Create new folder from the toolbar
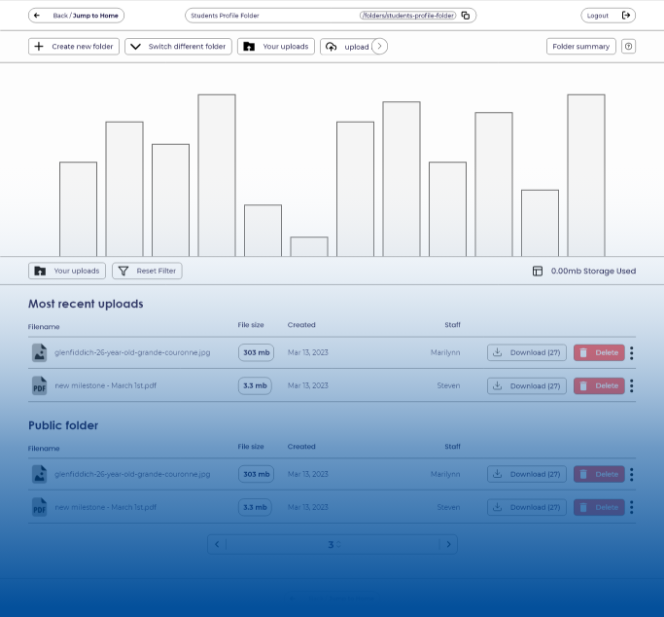 (x=73, y=47)
